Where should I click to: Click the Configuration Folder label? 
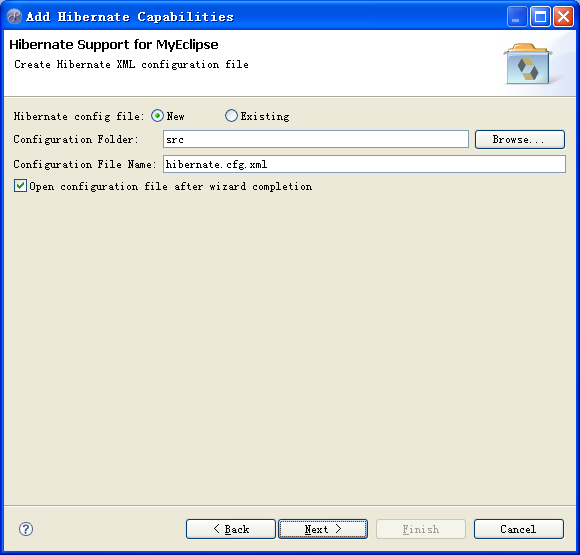[x=76, y=139]
